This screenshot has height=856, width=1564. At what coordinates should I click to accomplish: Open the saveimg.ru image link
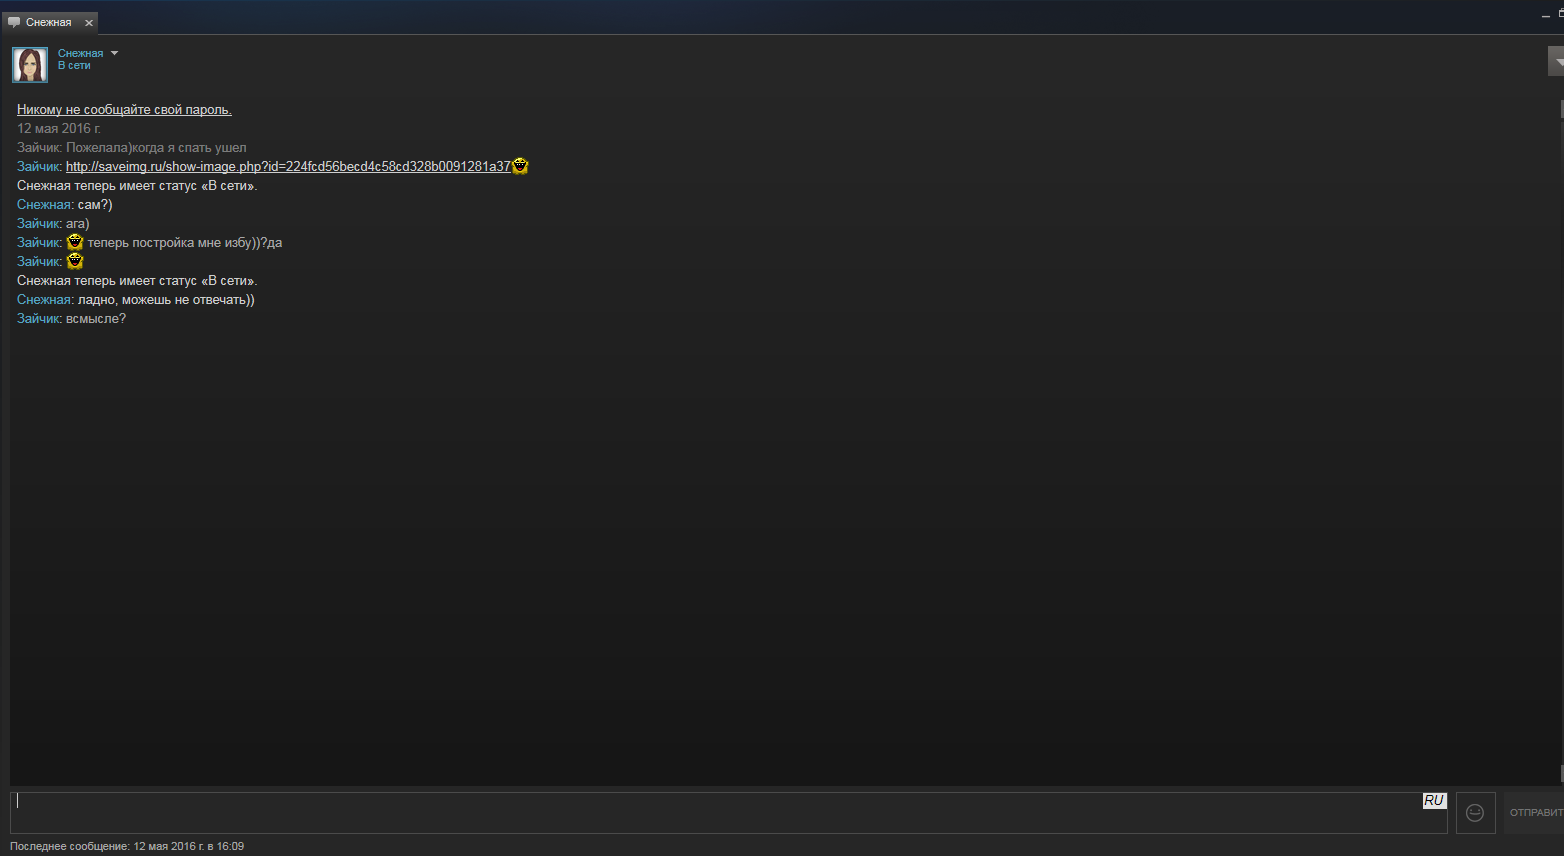(x=288, y=166)
